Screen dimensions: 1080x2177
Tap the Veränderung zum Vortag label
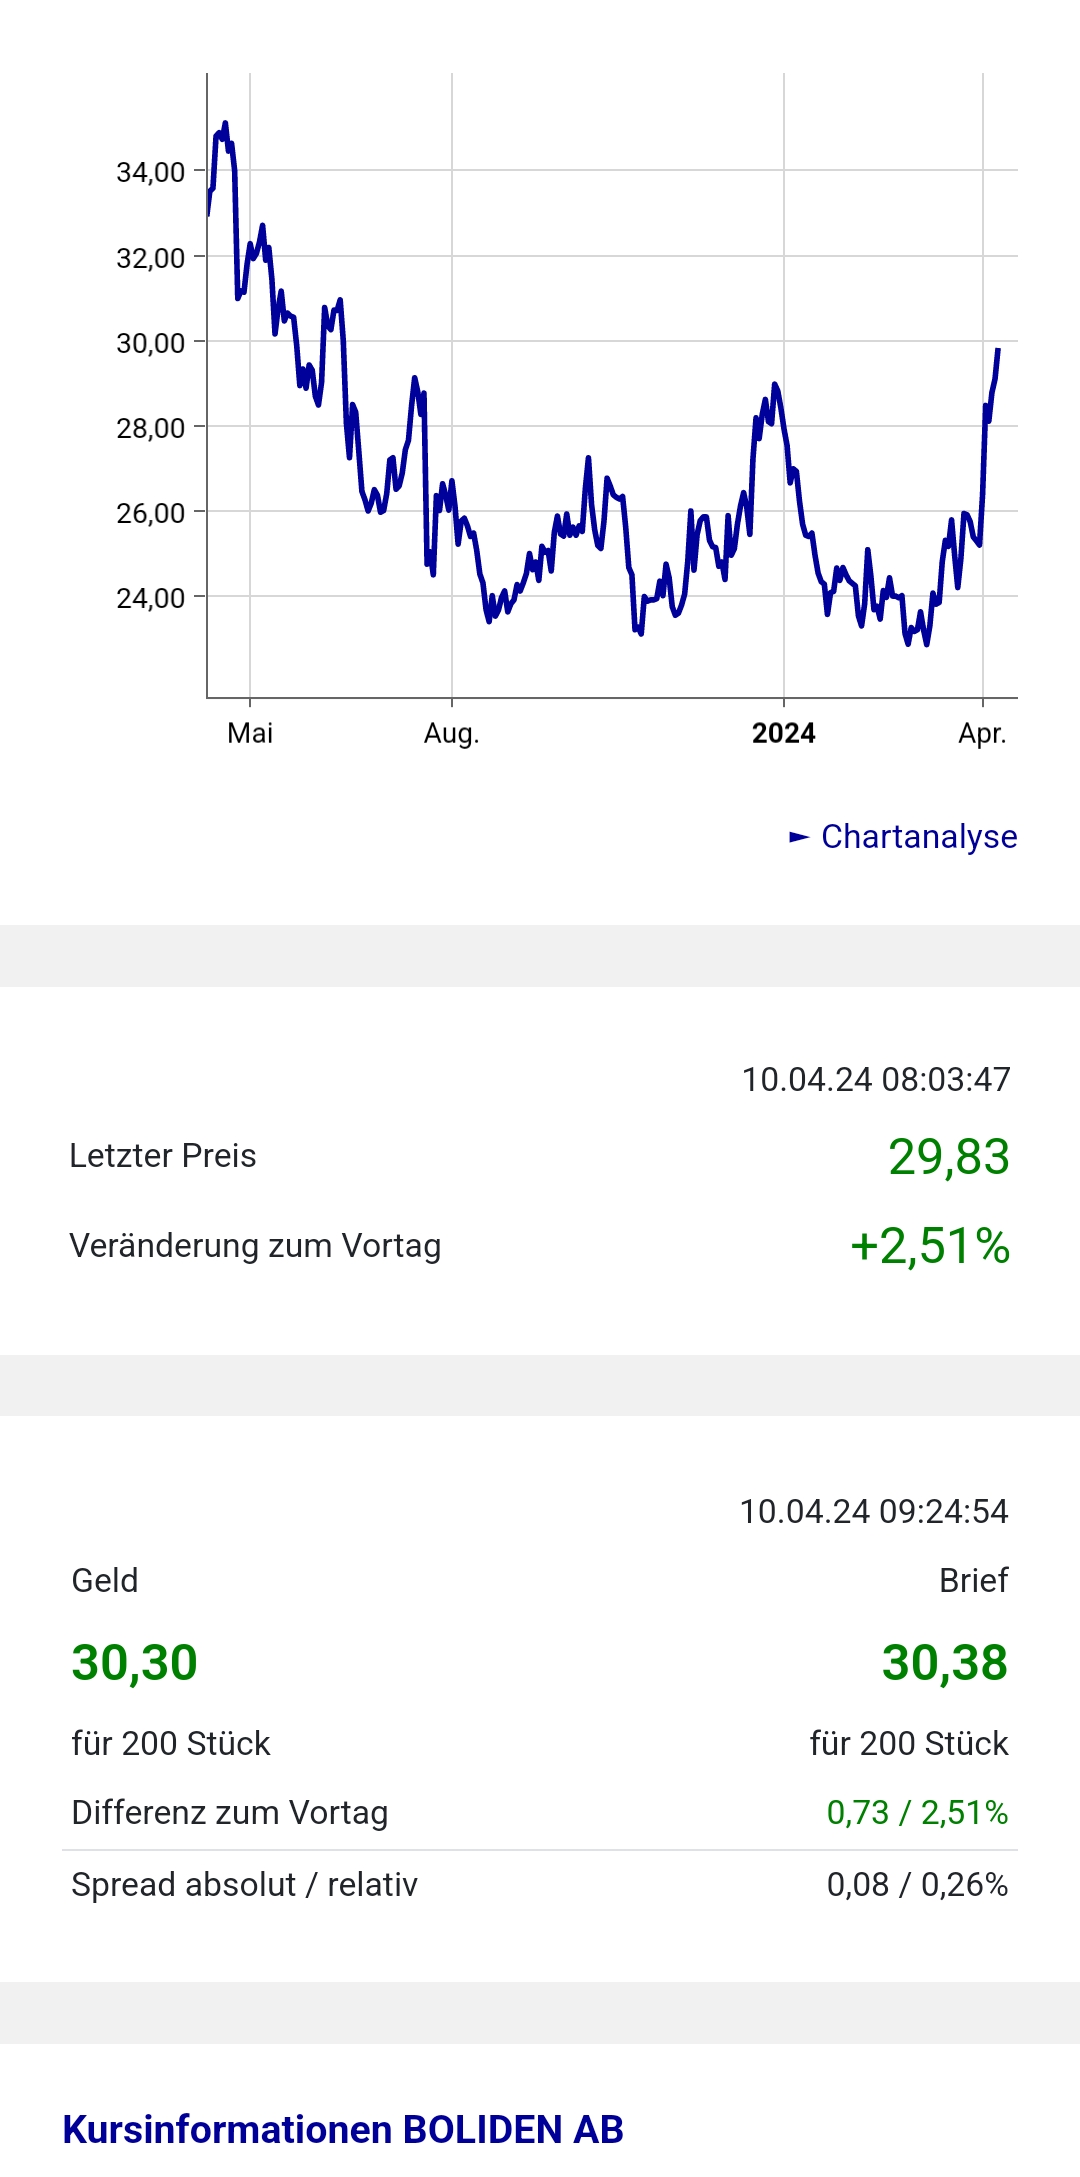click(255, 1246)
